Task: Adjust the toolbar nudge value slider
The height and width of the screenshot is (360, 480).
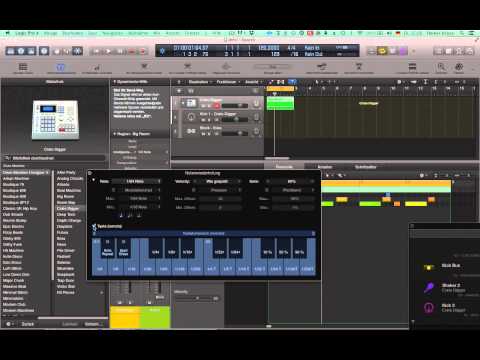Action: (x=272, y=67)
